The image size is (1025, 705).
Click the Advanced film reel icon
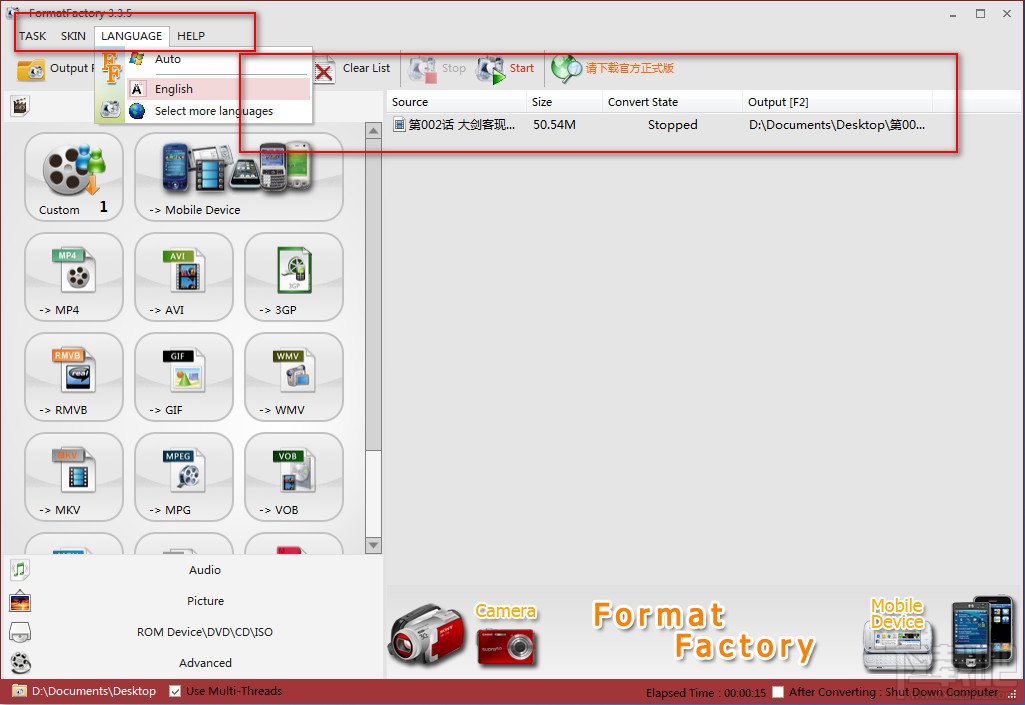click(x=20, y=663)
